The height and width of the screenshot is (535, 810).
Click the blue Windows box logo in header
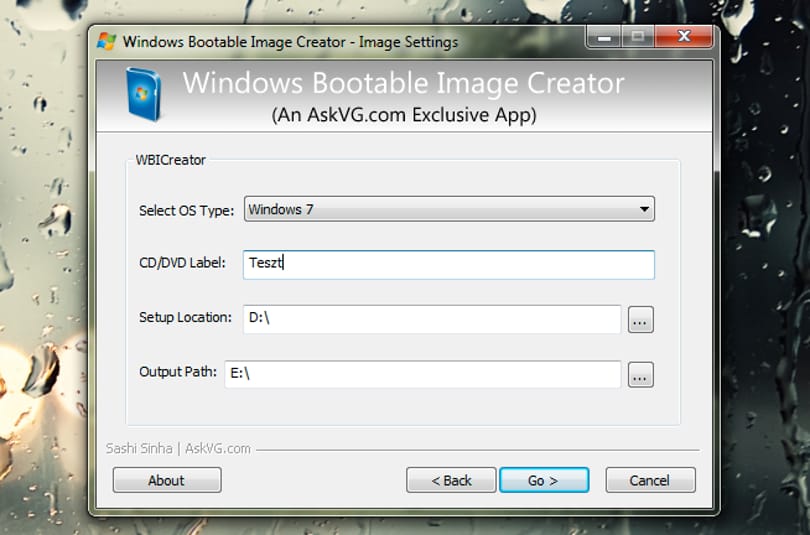pos(143,95)
